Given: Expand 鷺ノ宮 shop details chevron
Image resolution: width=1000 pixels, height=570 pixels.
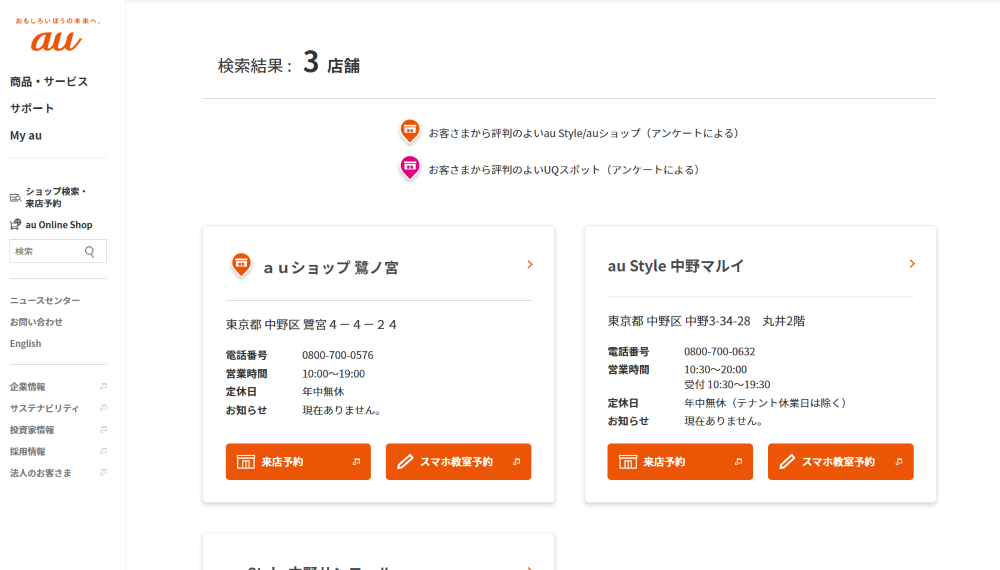Looking at the screenshot, I should [x=529, y=264].
